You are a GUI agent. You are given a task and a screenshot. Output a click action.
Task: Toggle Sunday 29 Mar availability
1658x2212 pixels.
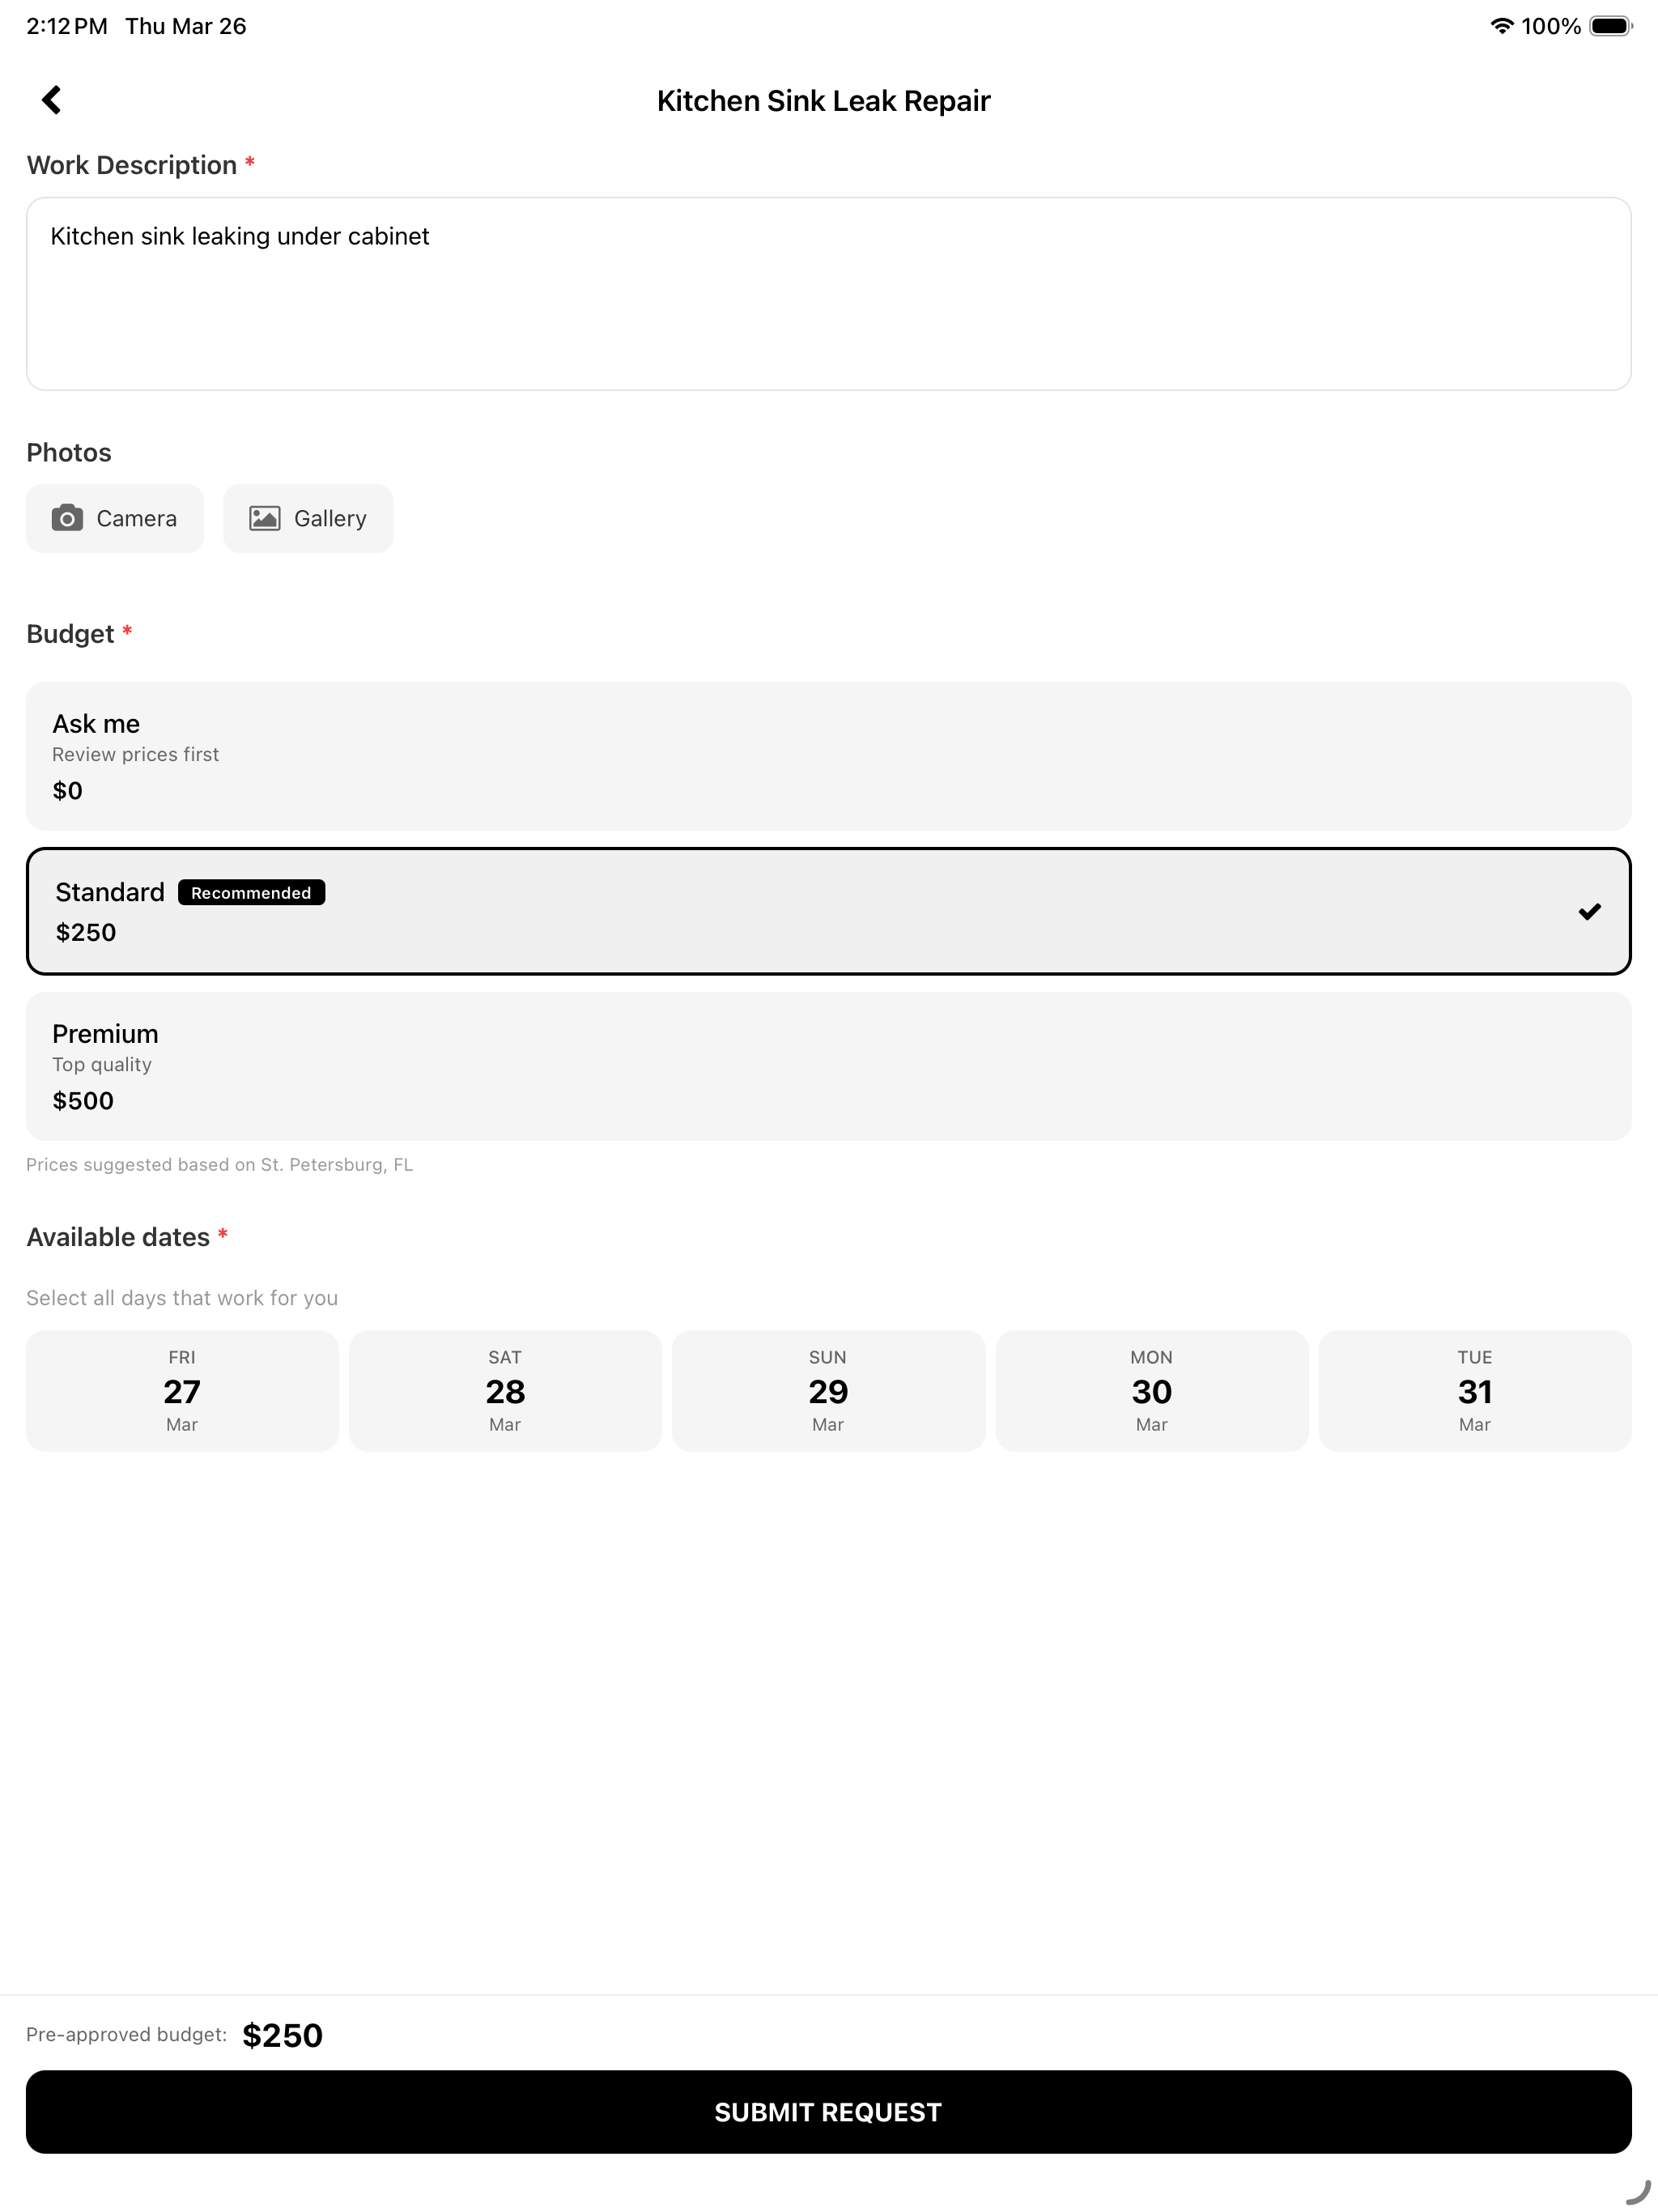point(828,1390)
